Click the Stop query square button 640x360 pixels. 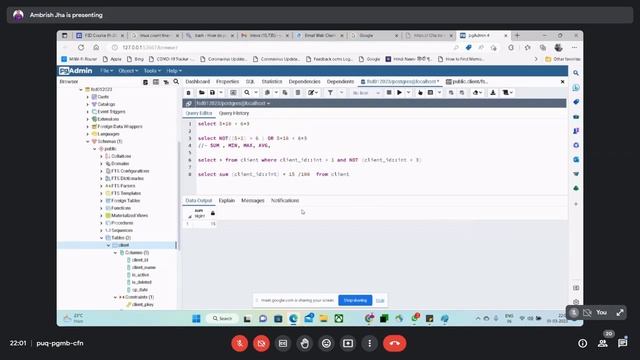pyautogui.click(x=389, y=93)
